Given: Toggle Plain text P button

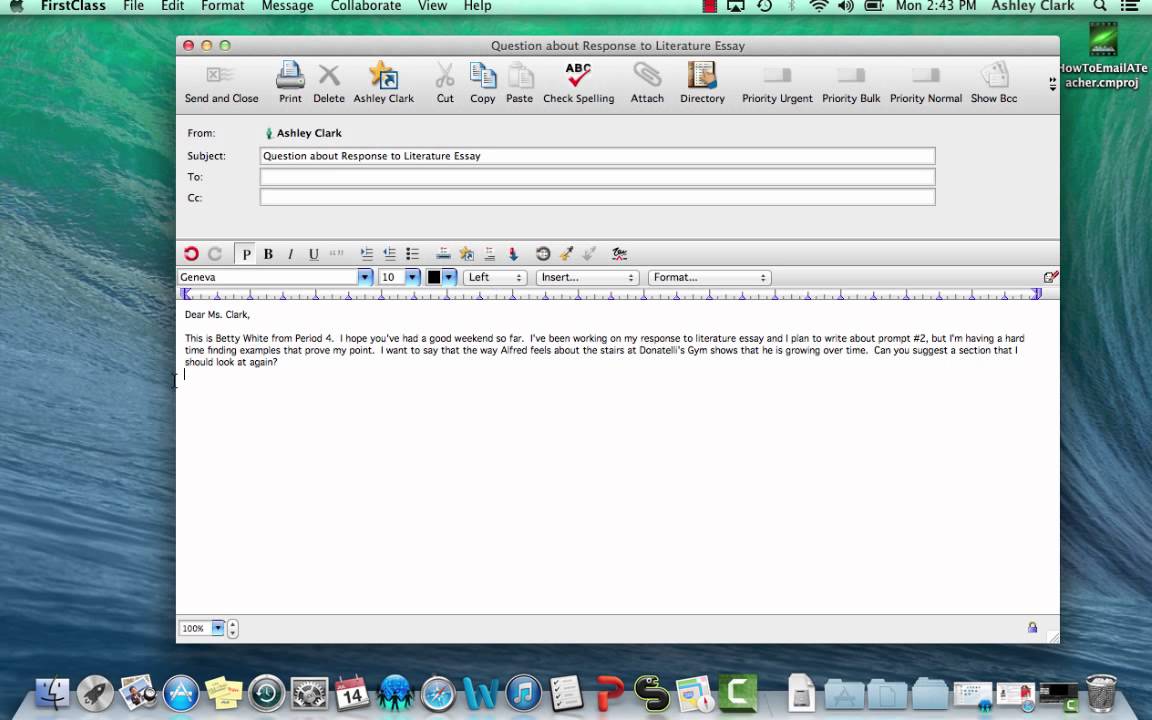Looking at the screenshot, I should 246,254.
